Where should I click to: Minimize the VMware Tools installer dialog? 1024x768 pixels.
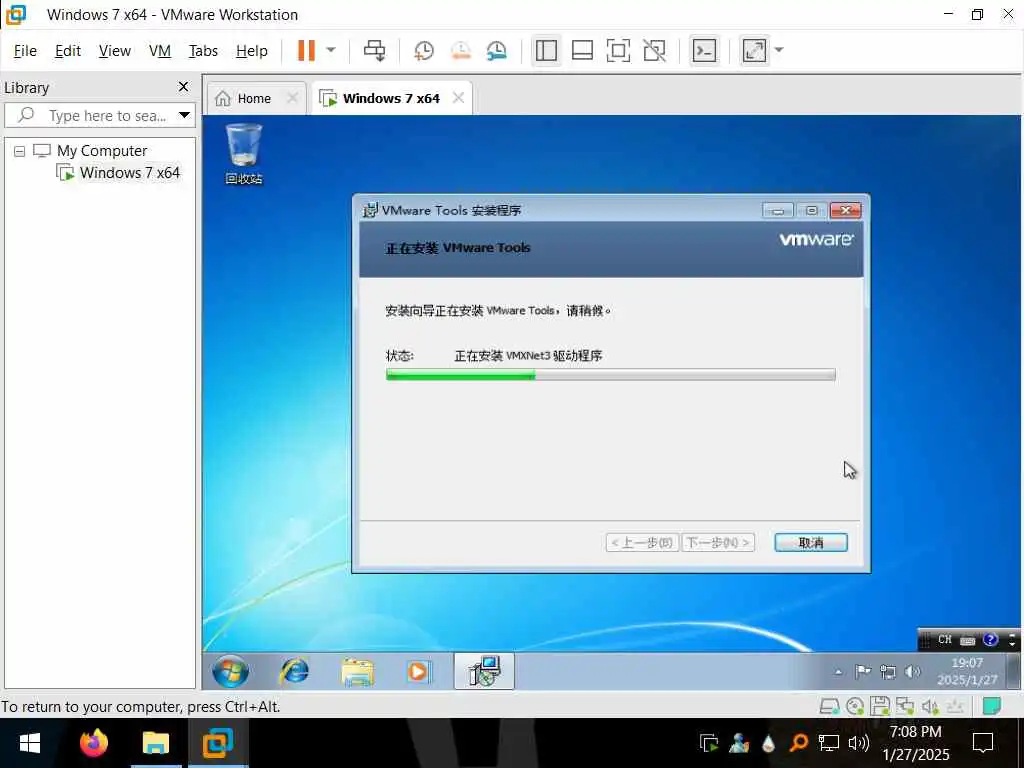point(777,211)
